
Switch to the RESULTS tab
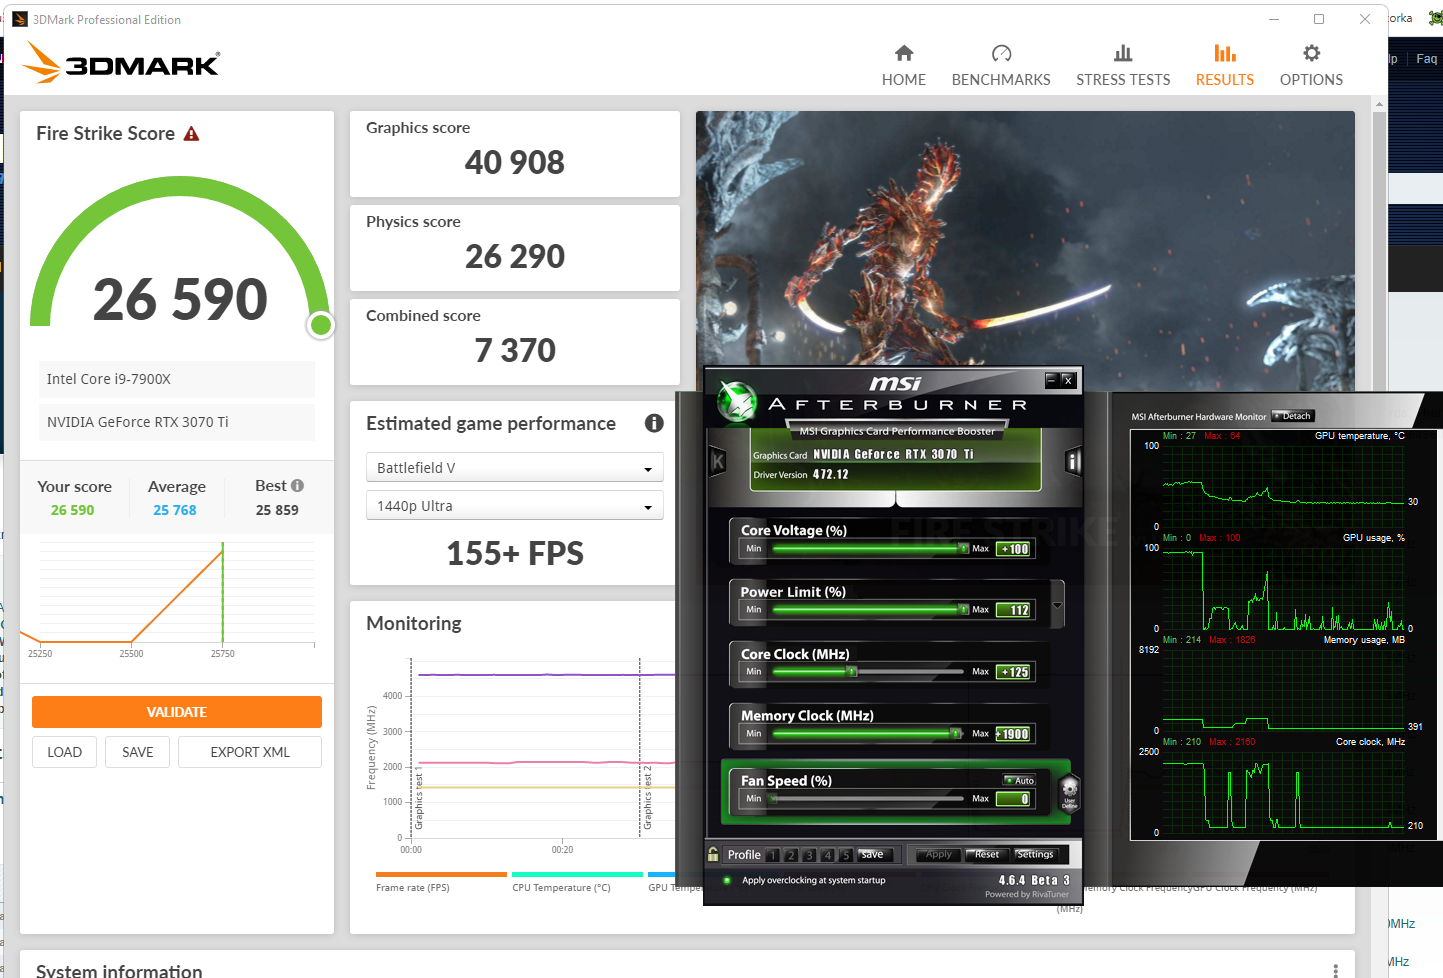click(x=1224, y=65)
